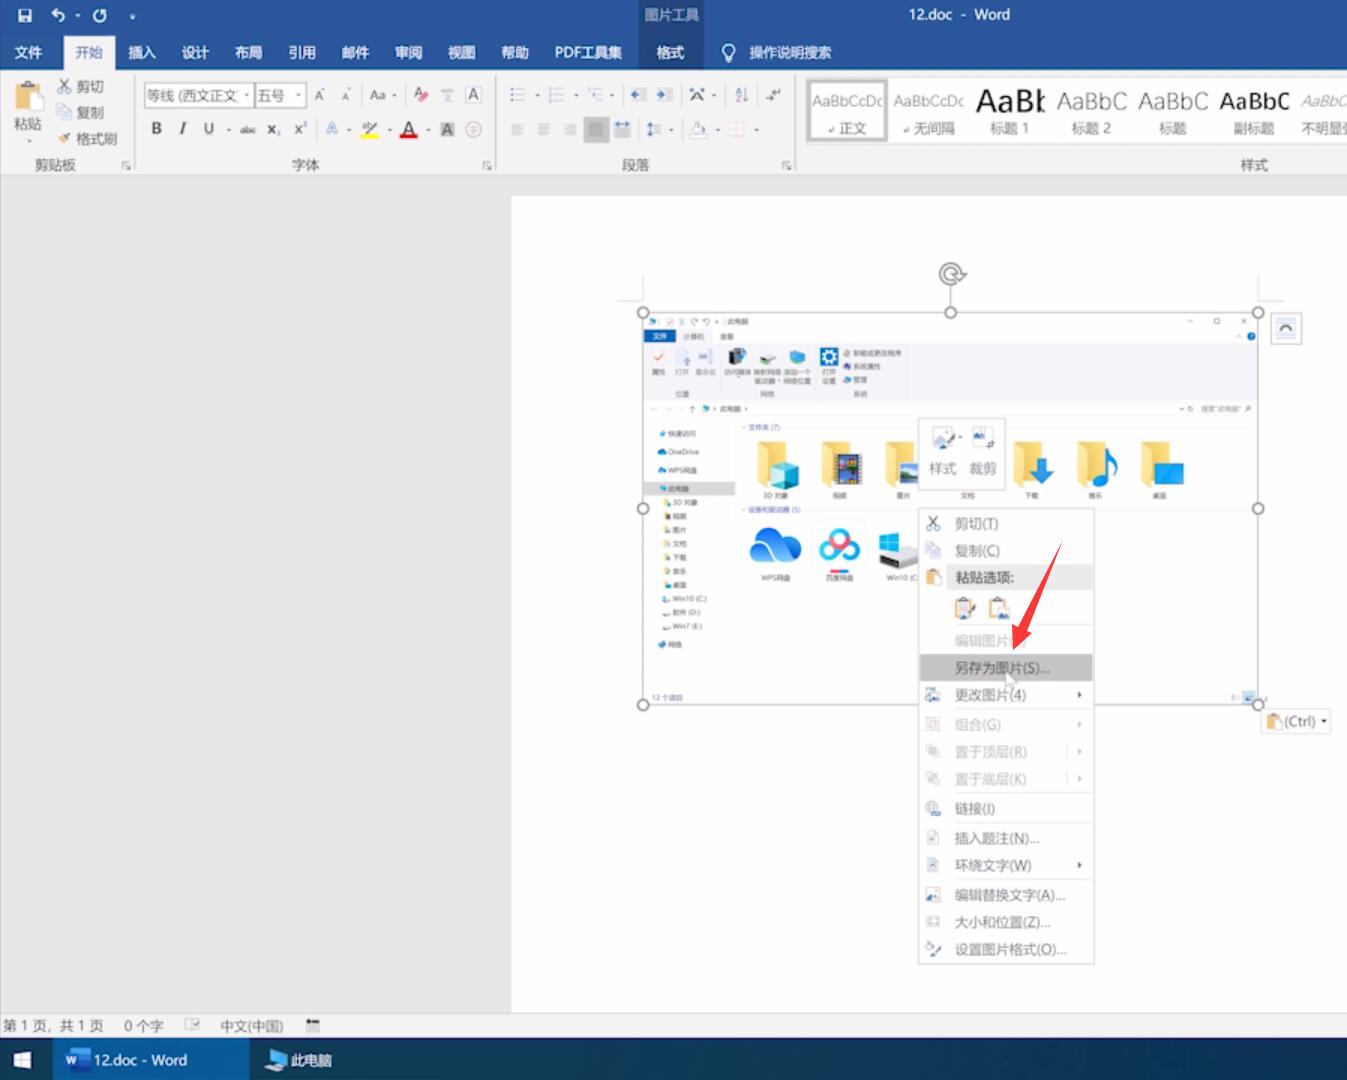
Task: Click the enclosed character circle icon
Action: click(x=474, y=129)
